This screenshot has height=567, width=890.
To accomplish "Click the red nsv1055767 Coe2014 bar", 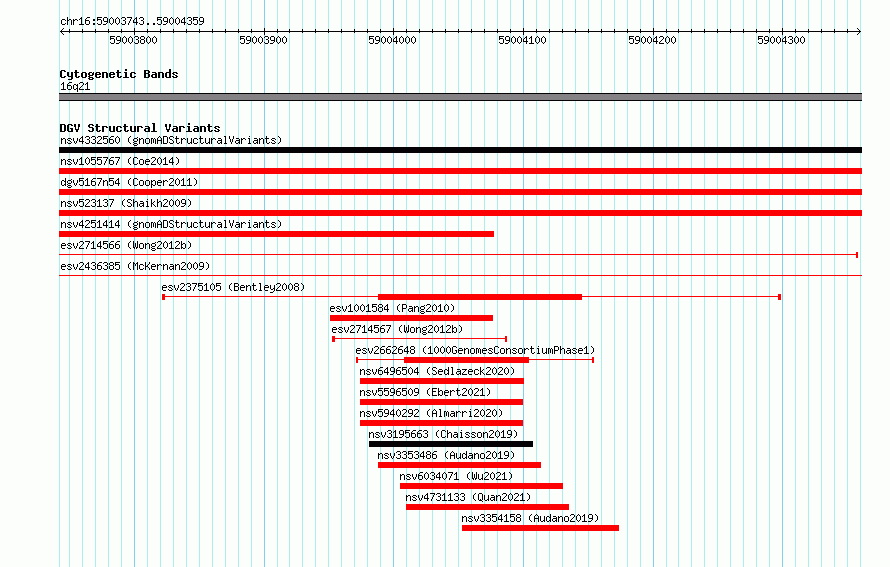I will pos(460,171).
